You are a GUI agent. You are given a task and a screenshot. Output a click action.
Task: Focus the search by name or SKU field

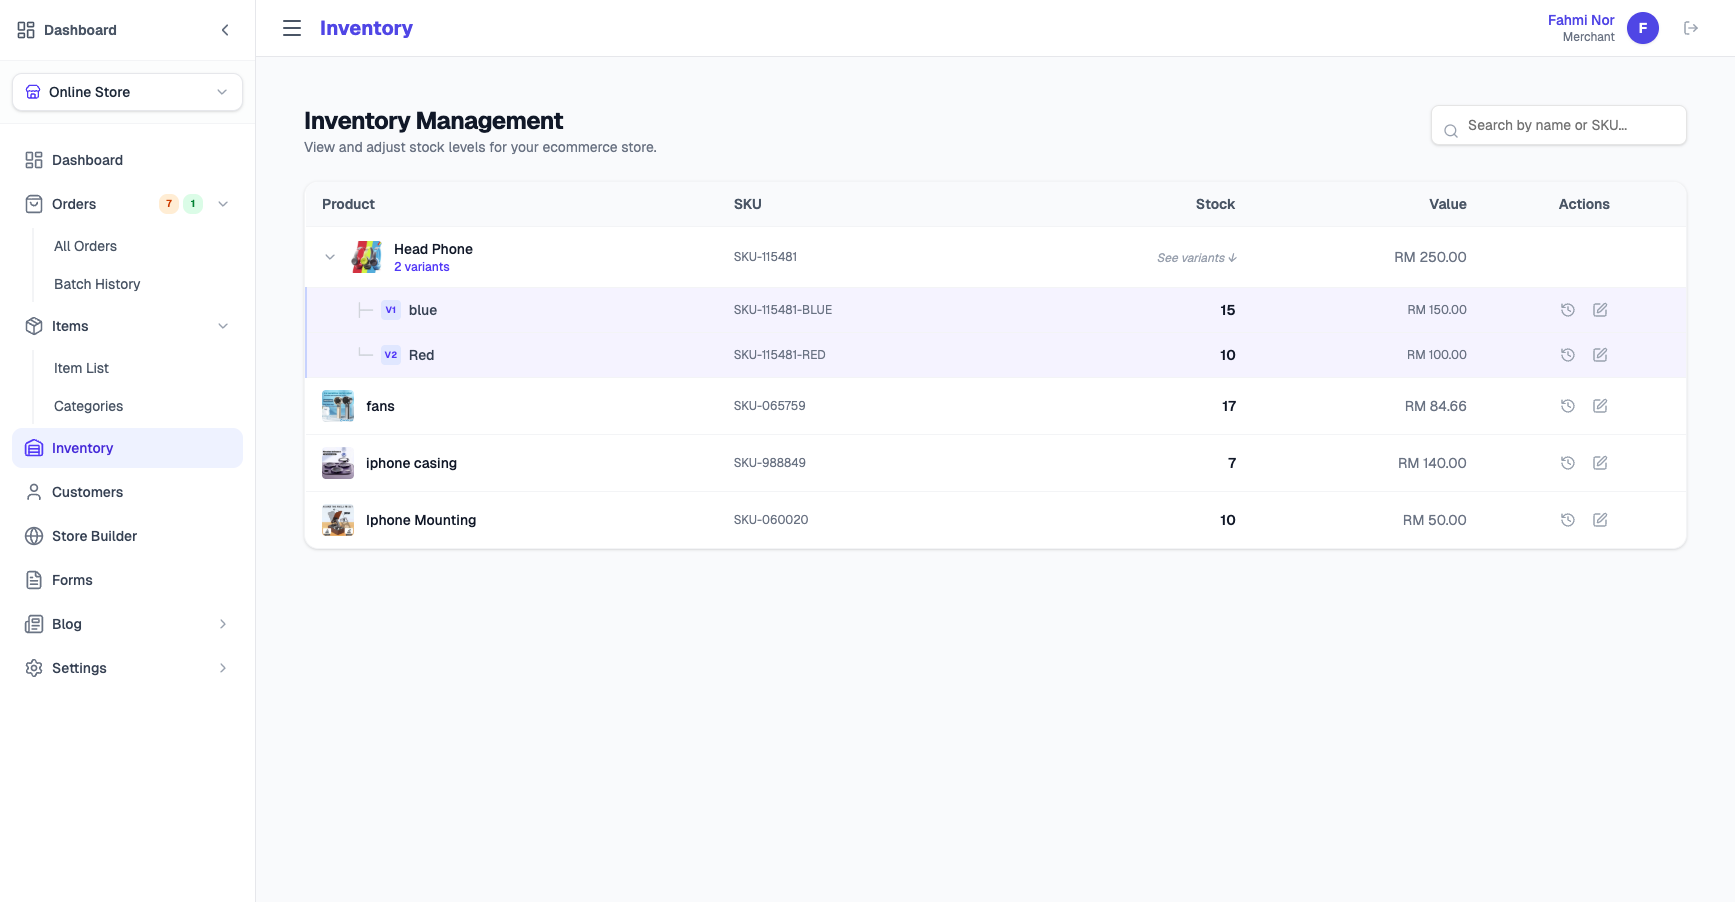[1570, 125]
